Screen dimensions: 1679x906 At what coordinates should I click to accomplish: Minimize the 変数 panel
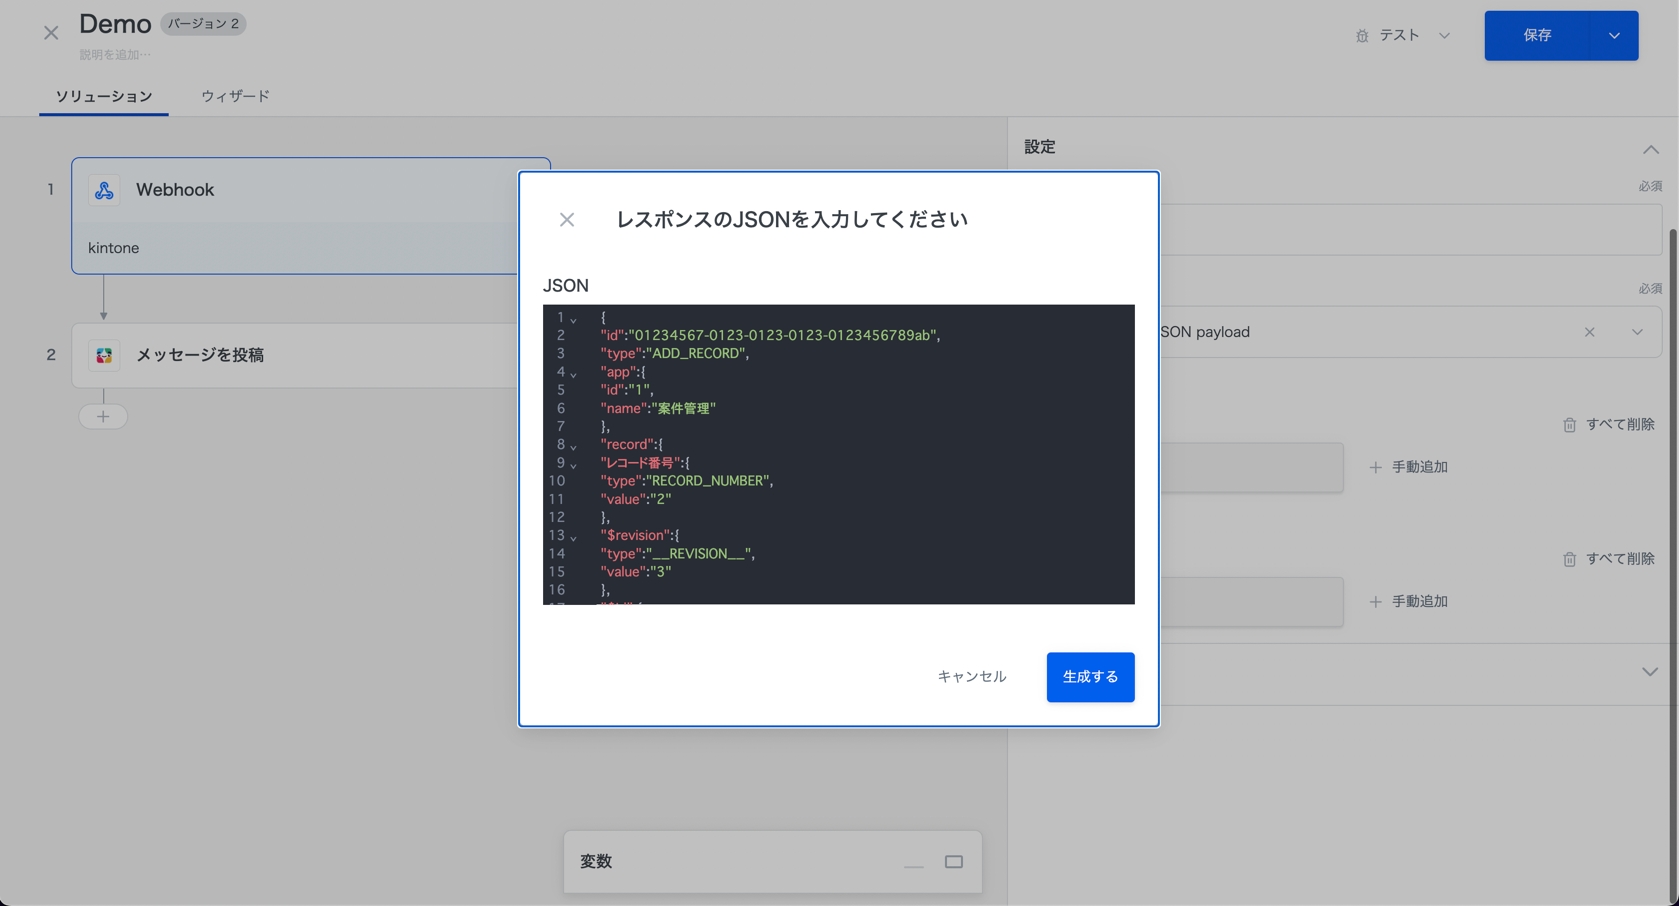(913, 863)
